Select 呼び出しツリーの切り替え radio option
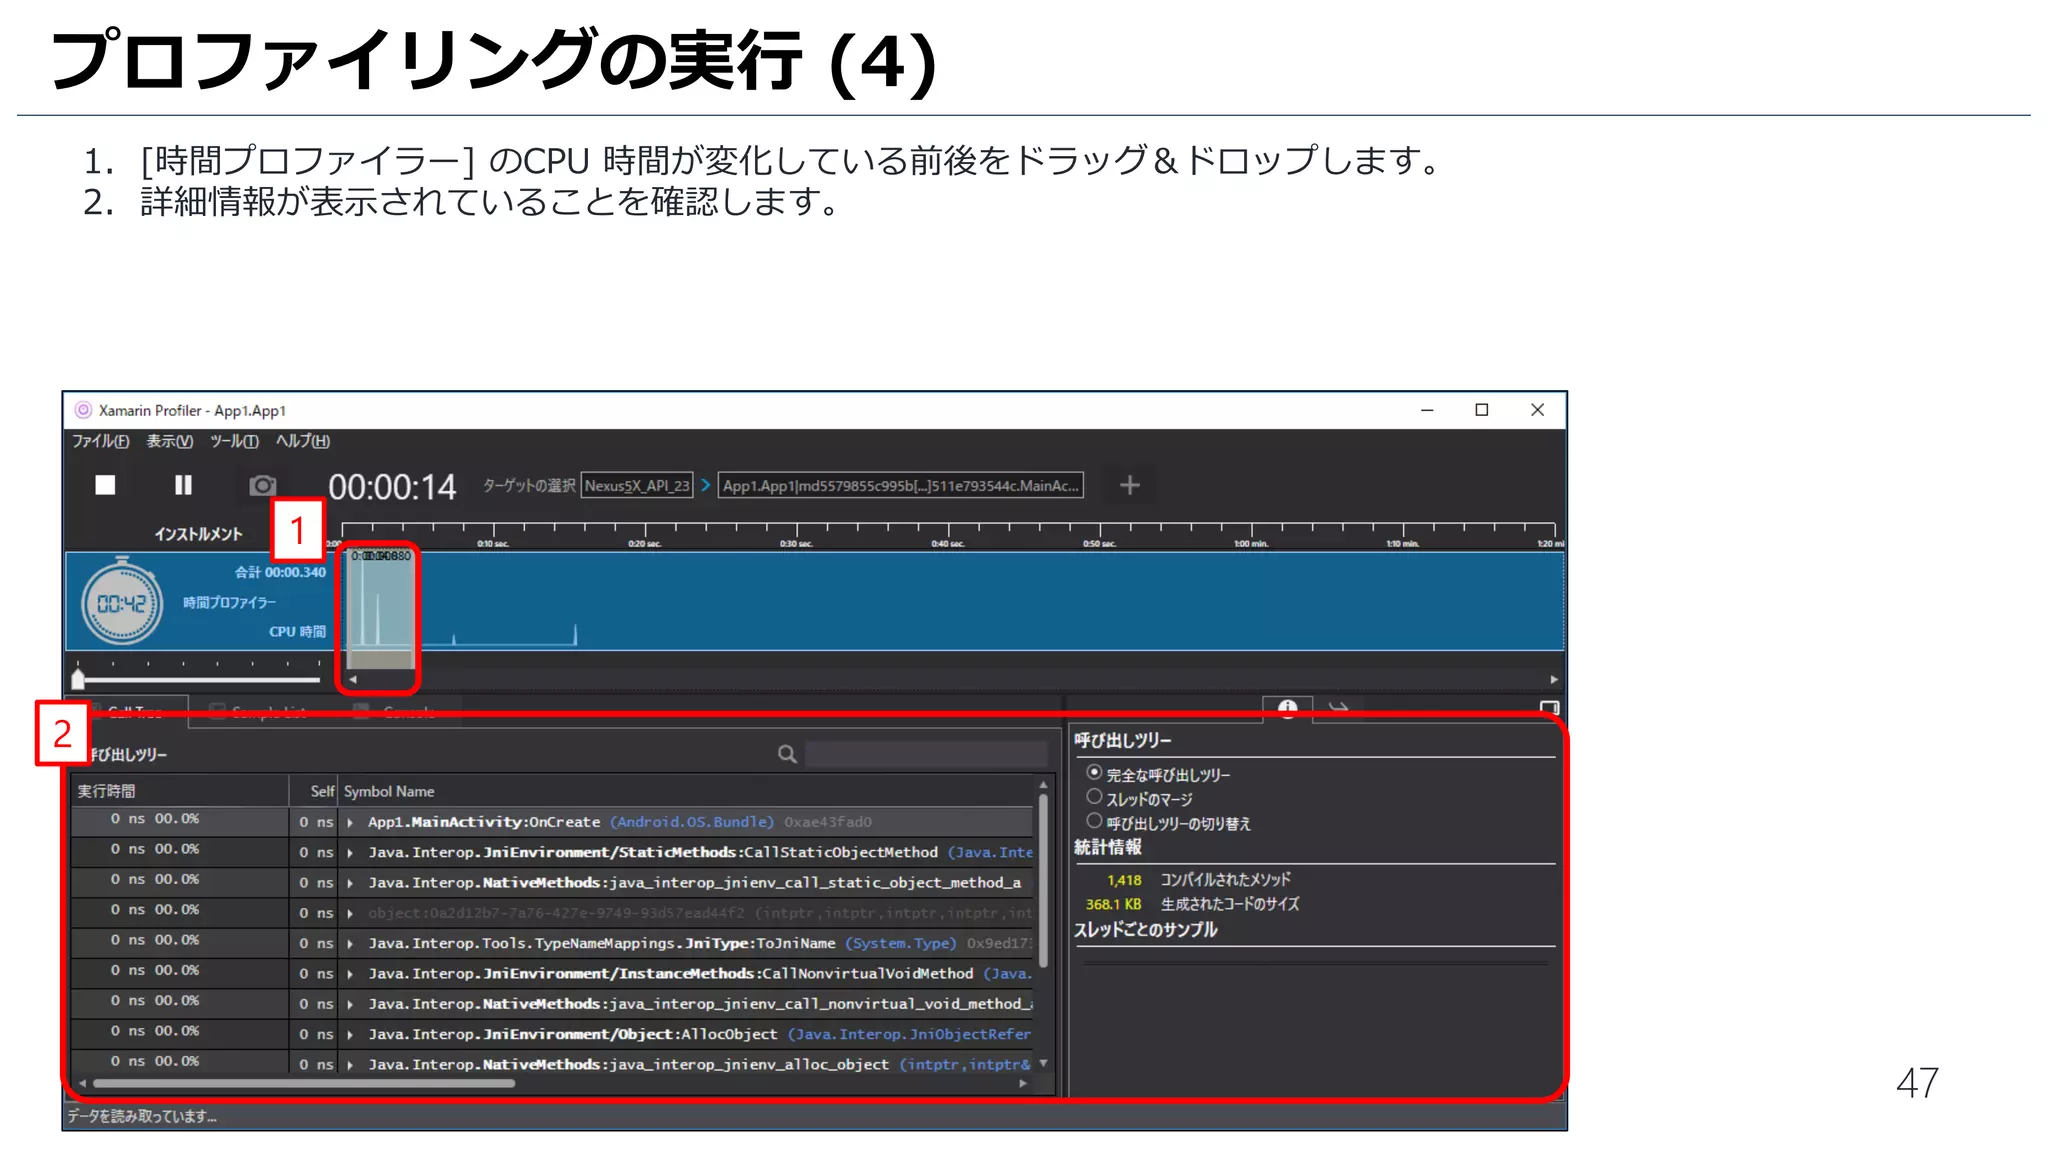2048x1152 pixels. 1094,821
